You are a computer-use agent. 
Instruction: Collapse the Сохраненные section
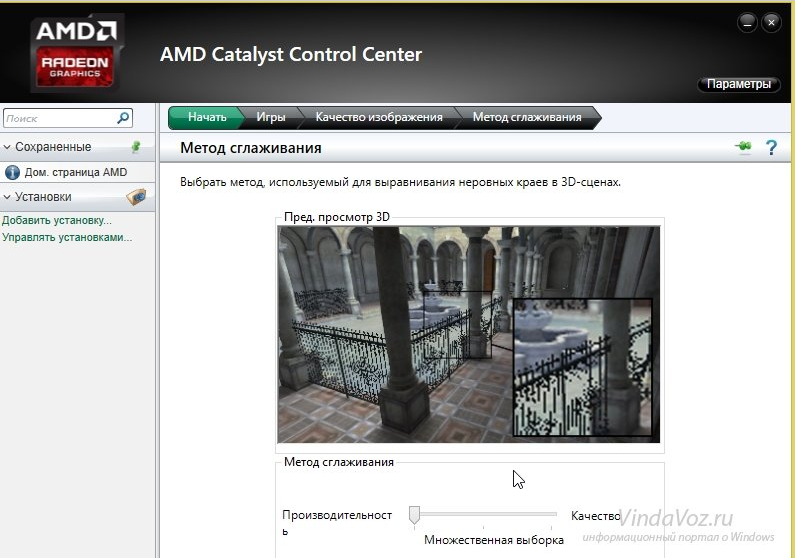pos(7,147)
